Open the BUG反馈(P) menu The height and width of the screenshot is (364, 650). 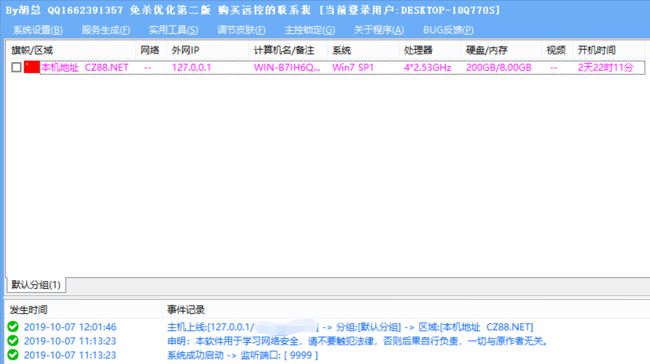pyautogui.click(x=448, y=30)
